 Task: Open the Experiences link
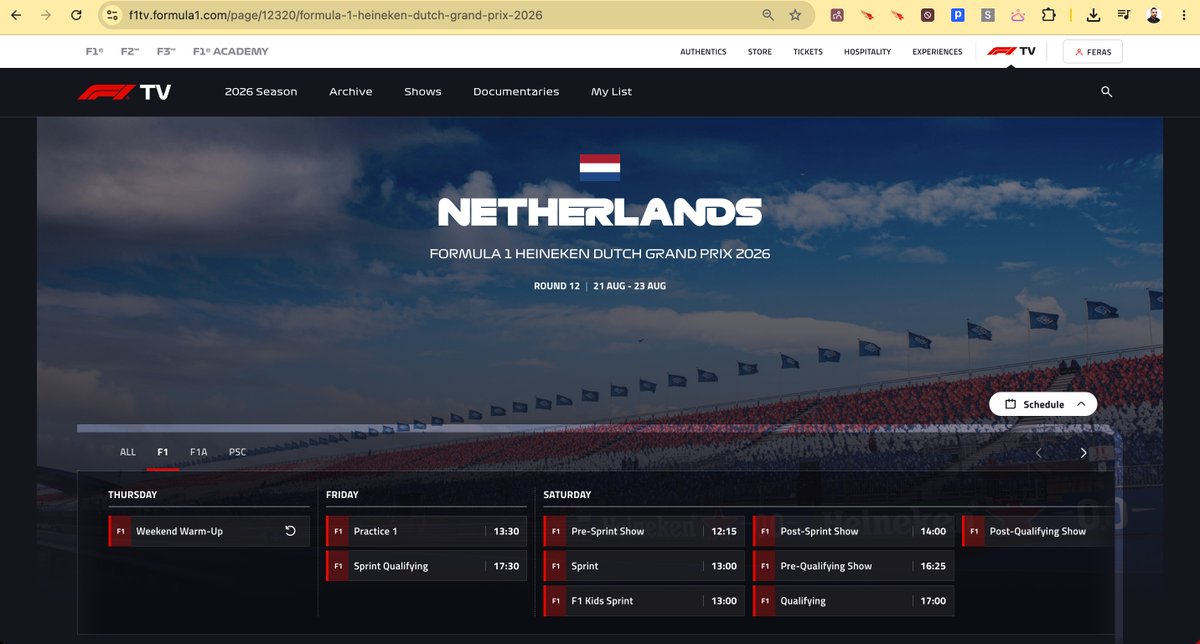coord(937,52)
